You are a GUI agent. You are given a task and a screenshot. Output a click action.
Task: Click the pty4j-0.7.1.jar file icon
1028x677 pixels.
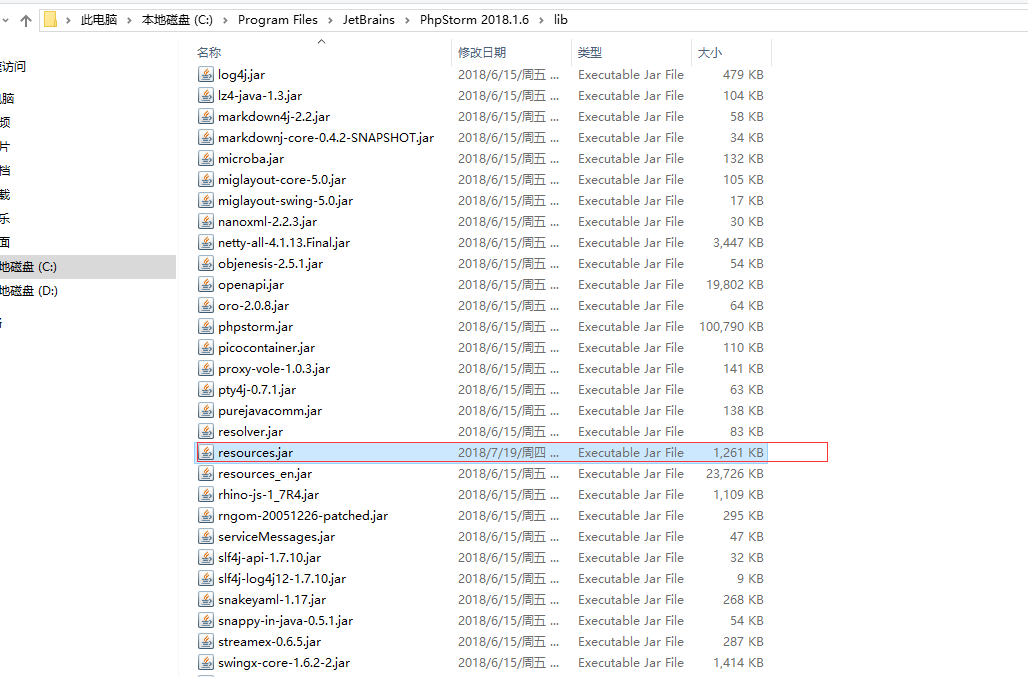pyautogui.click(x=206, y=389)
